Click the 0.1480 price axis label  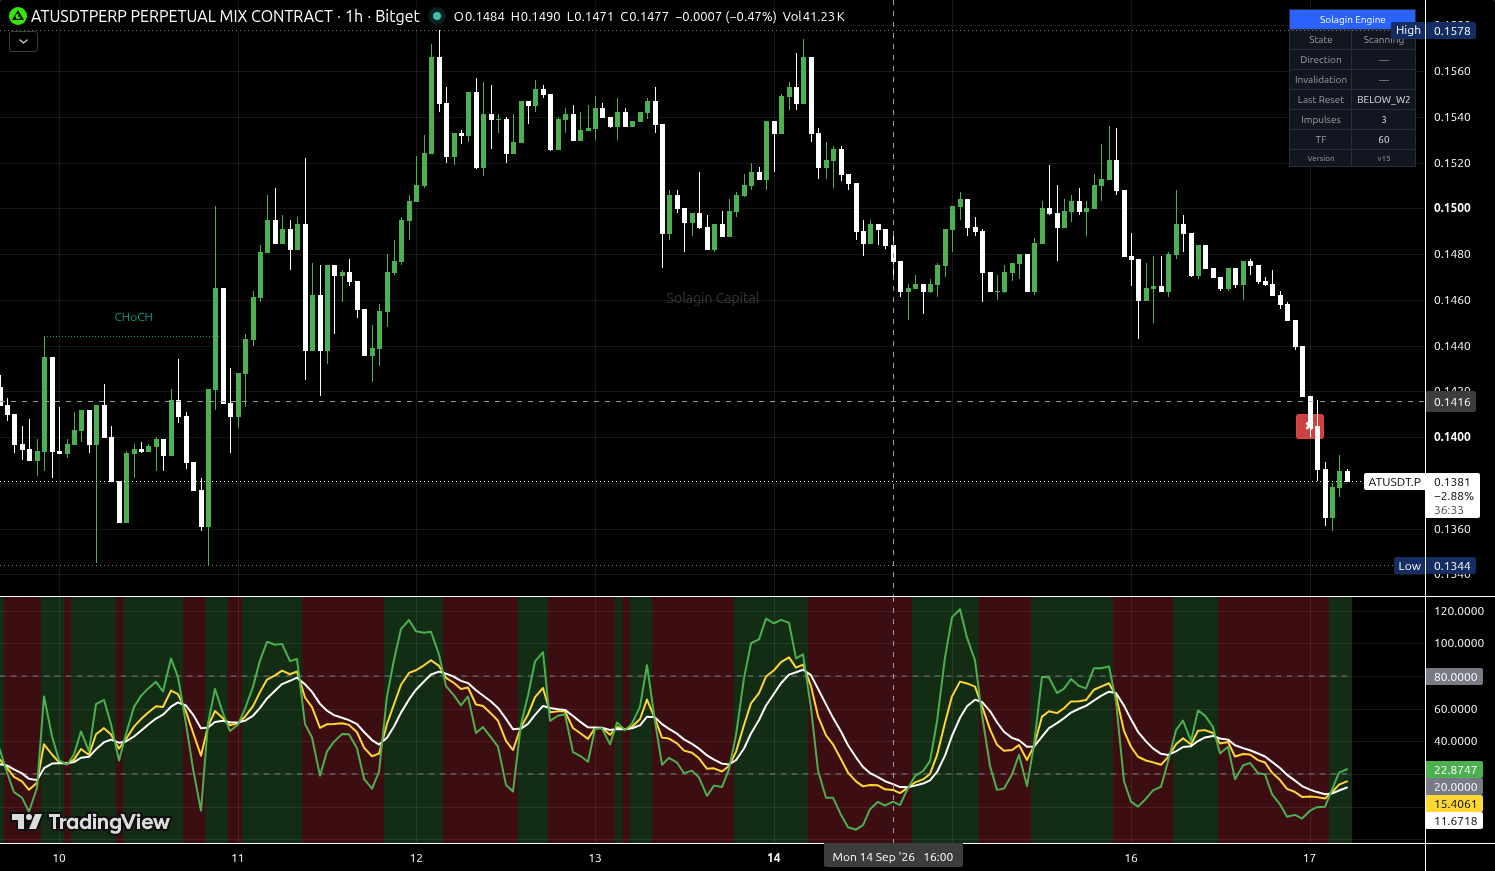click(x=1452, y=254)
